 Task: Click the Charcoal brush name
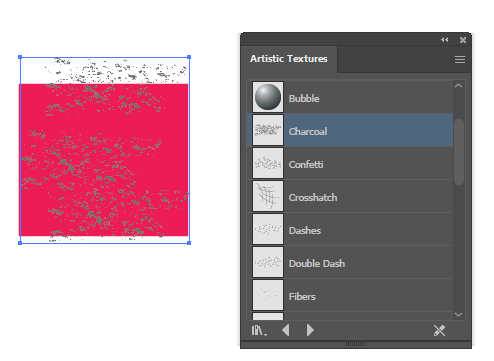(x=308, y=132)
